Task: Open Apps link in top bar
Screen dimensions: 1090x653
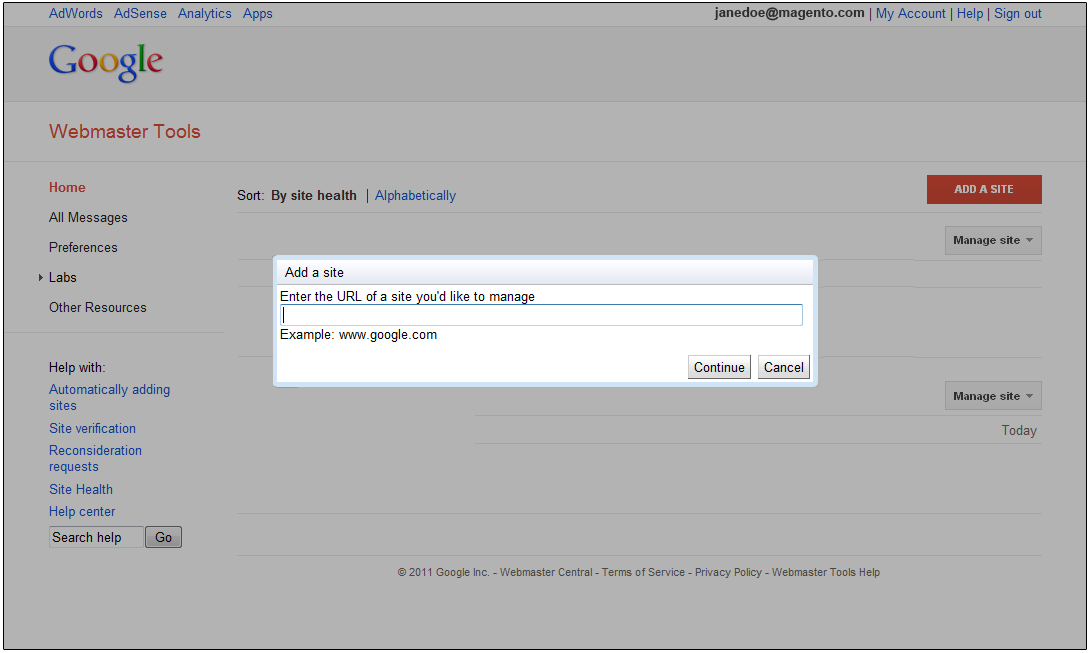Action: [257, 13]
